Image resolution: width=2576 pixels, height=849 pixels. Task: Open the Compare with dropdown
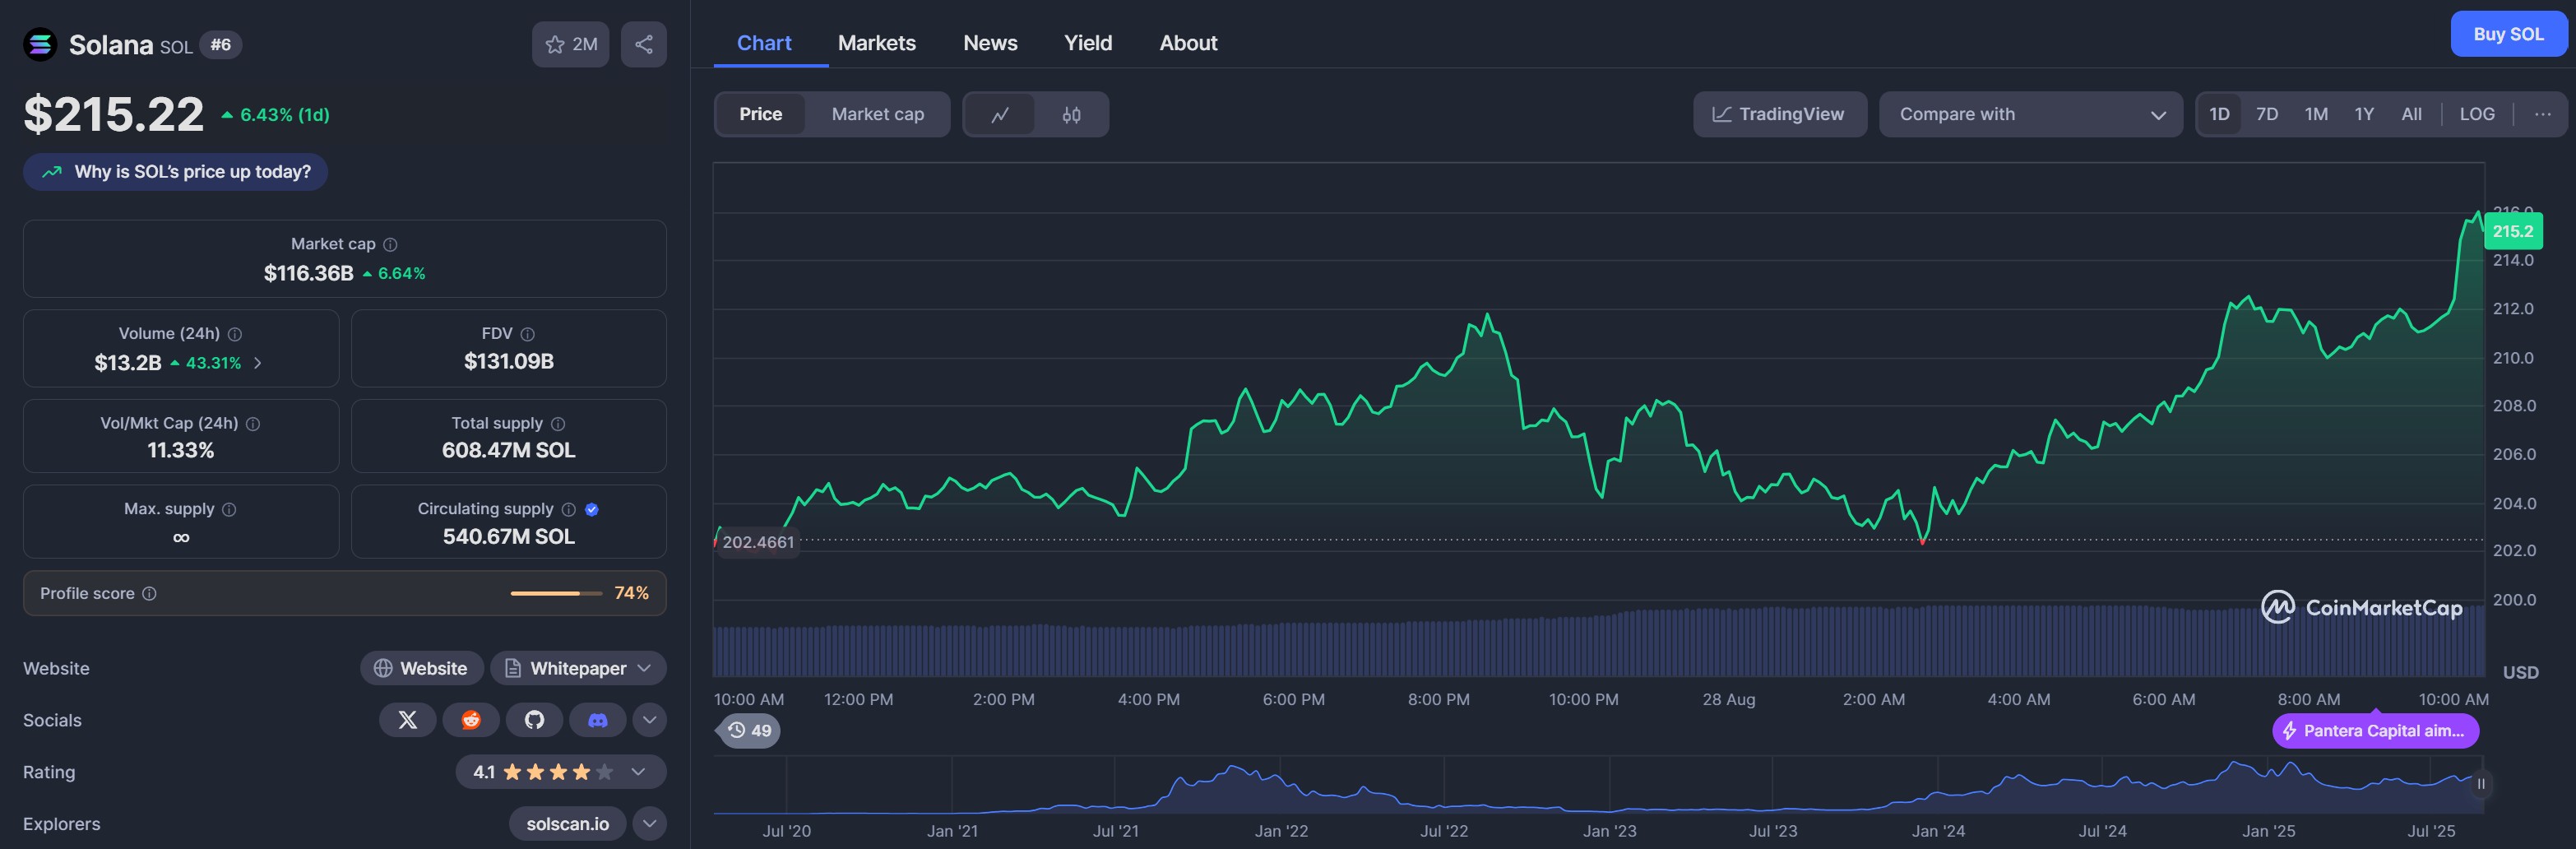[2030, 114]
